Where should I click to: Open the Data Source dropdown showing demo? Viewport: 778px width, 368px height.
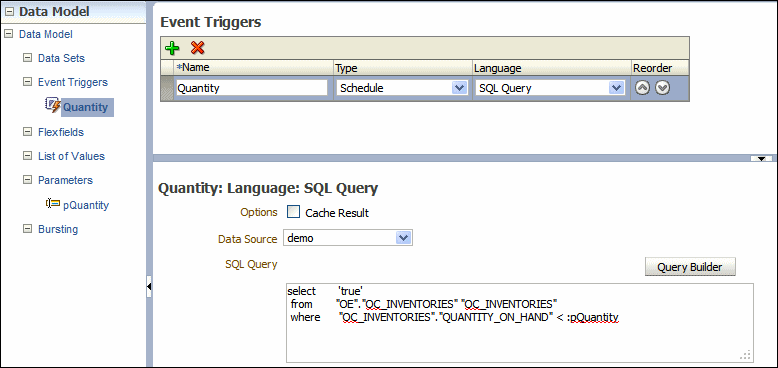point(403,238)
